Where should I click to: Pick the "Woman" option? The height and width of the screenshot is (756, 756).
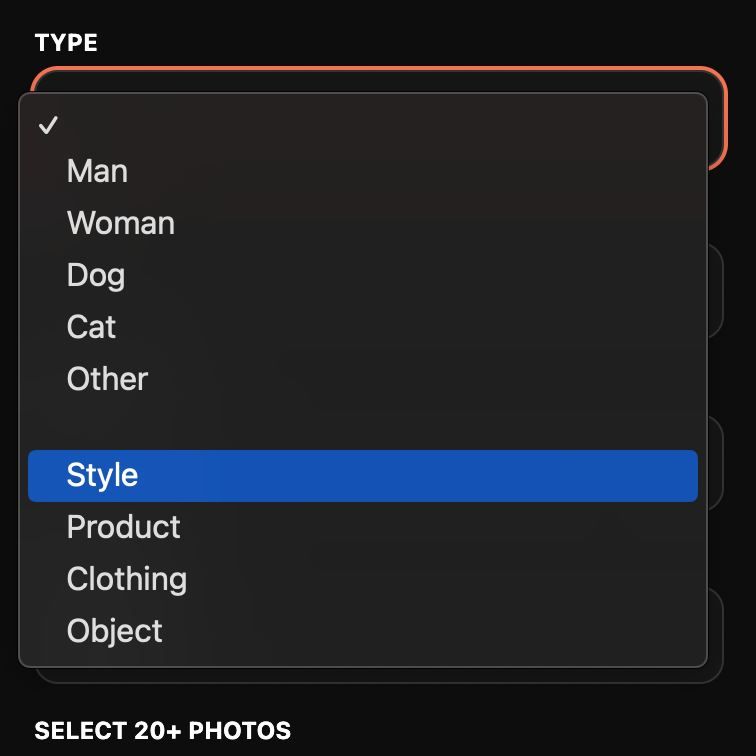[x=120, y=223]
